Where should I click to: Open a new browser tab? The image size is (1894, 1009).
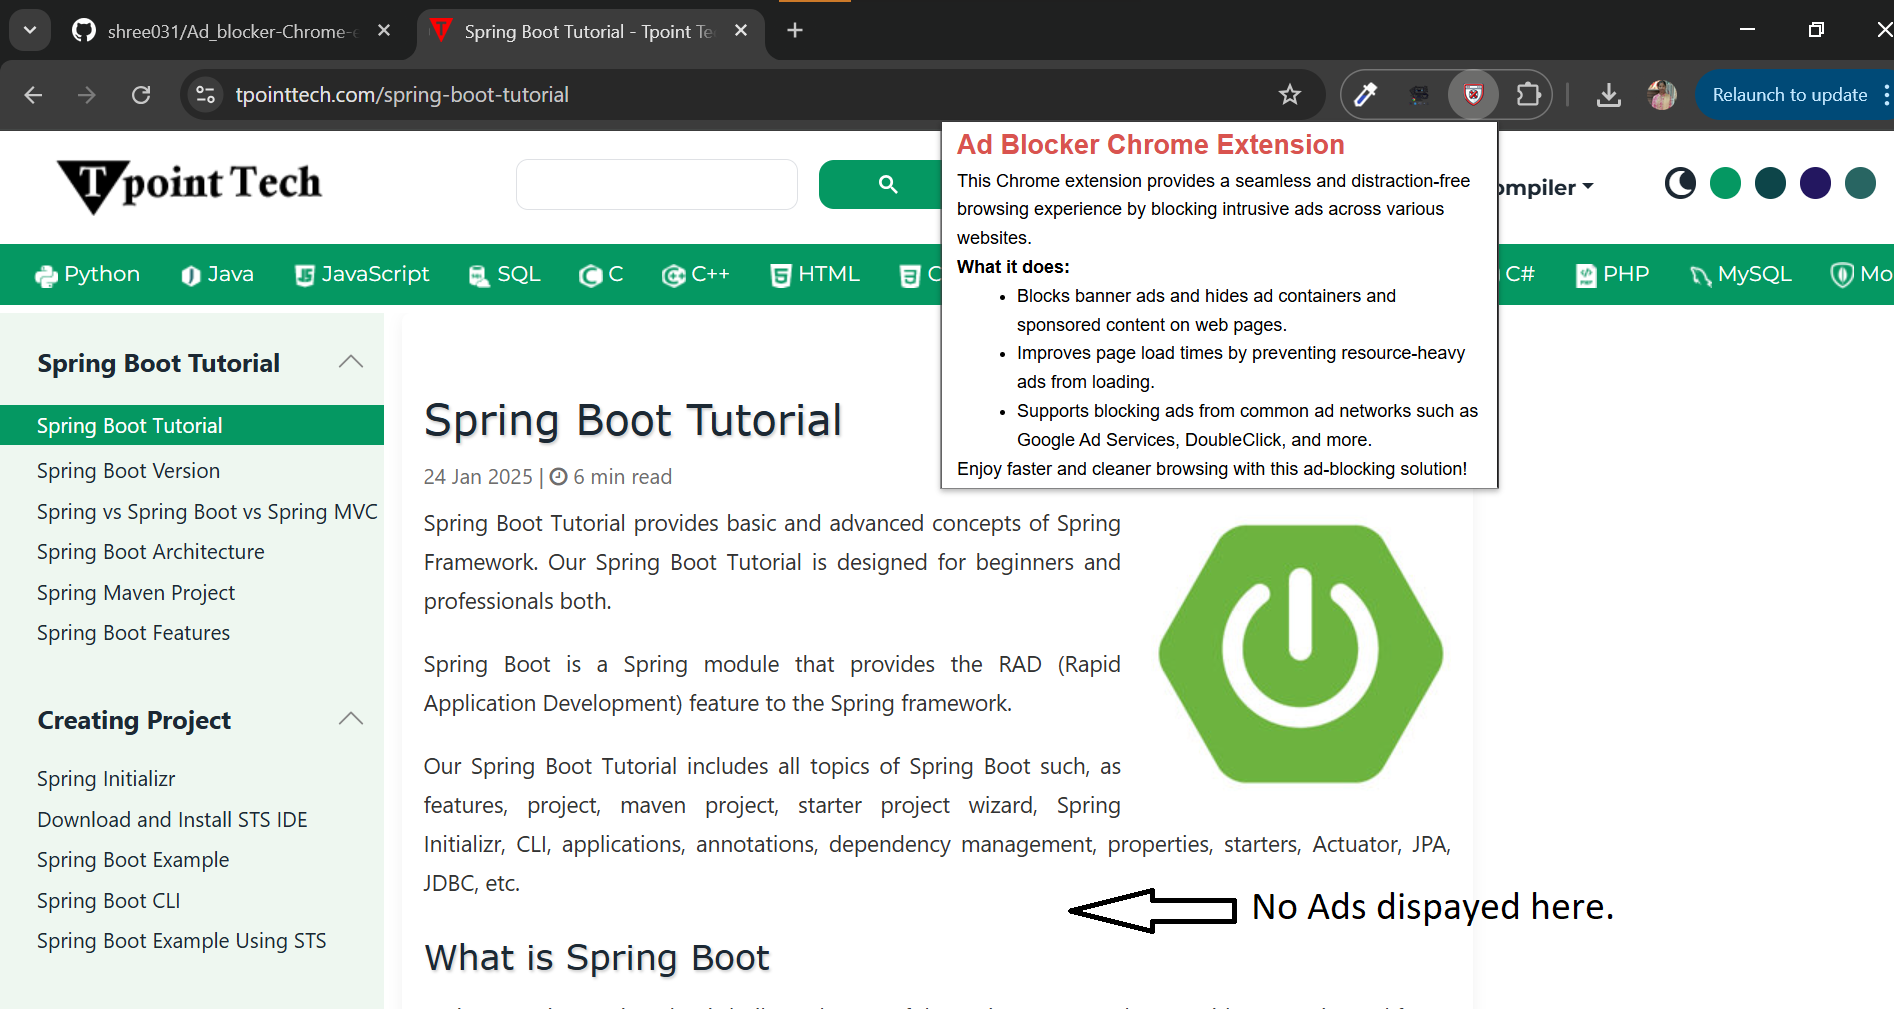pos(795,31)
